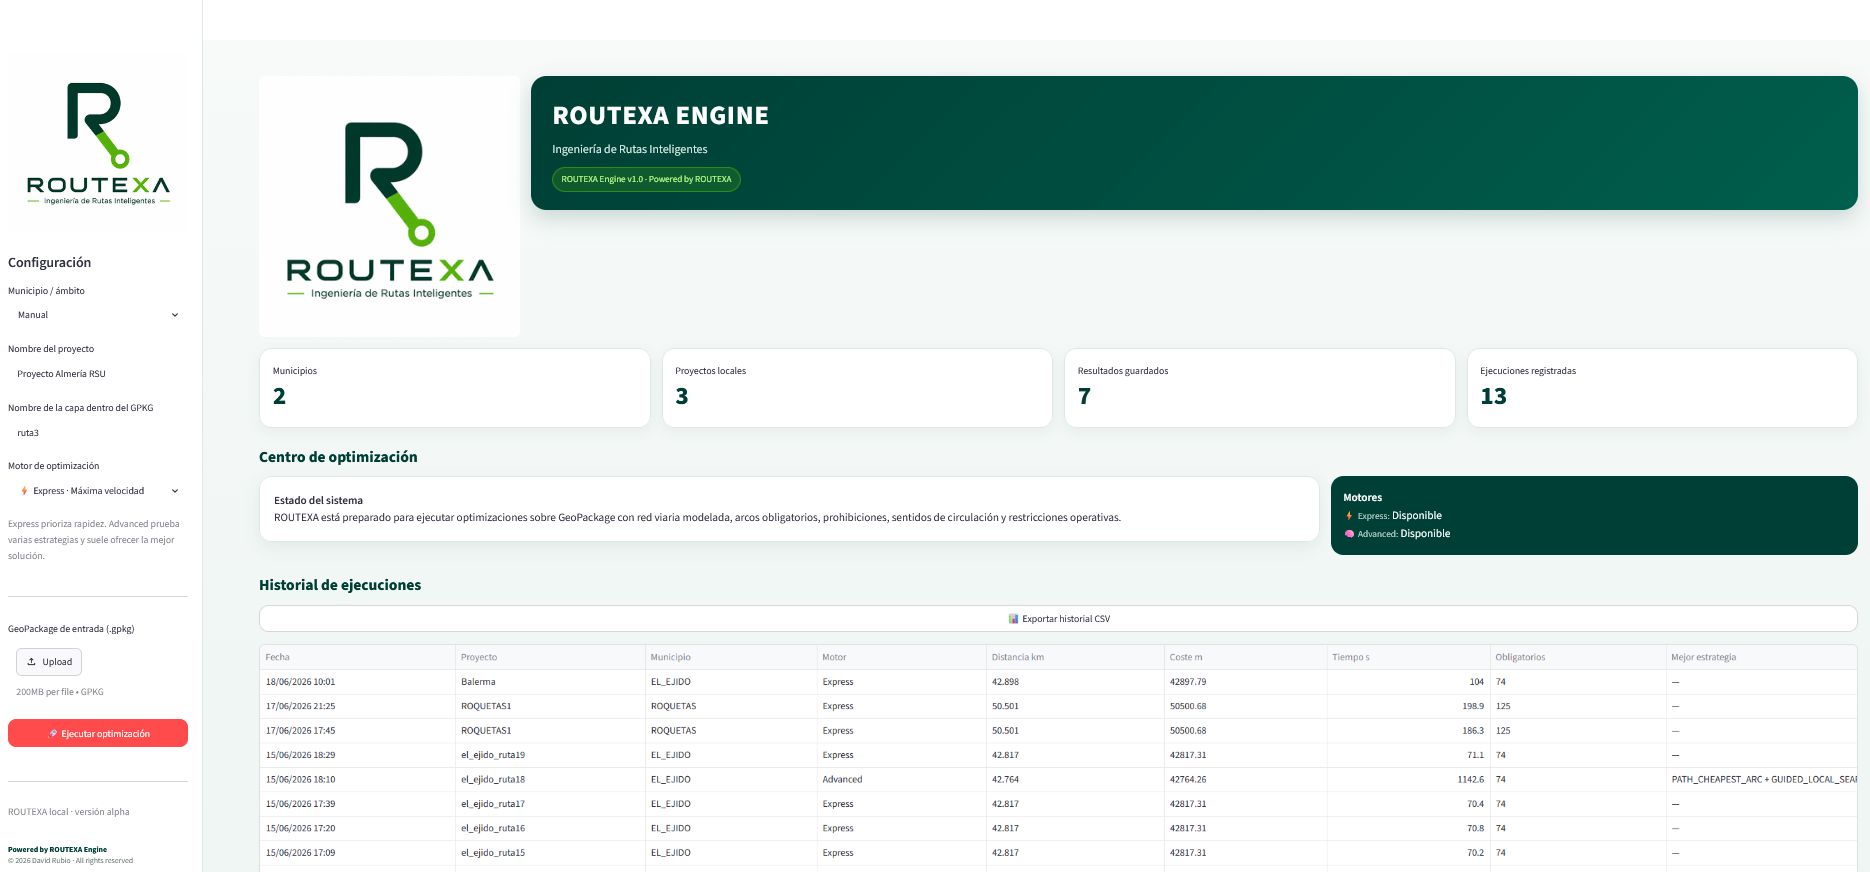1870x872 pixels.
Task: Select the date cell 15/06/2026 18:10
Action: pyautogui.click(x=357, y=779)
